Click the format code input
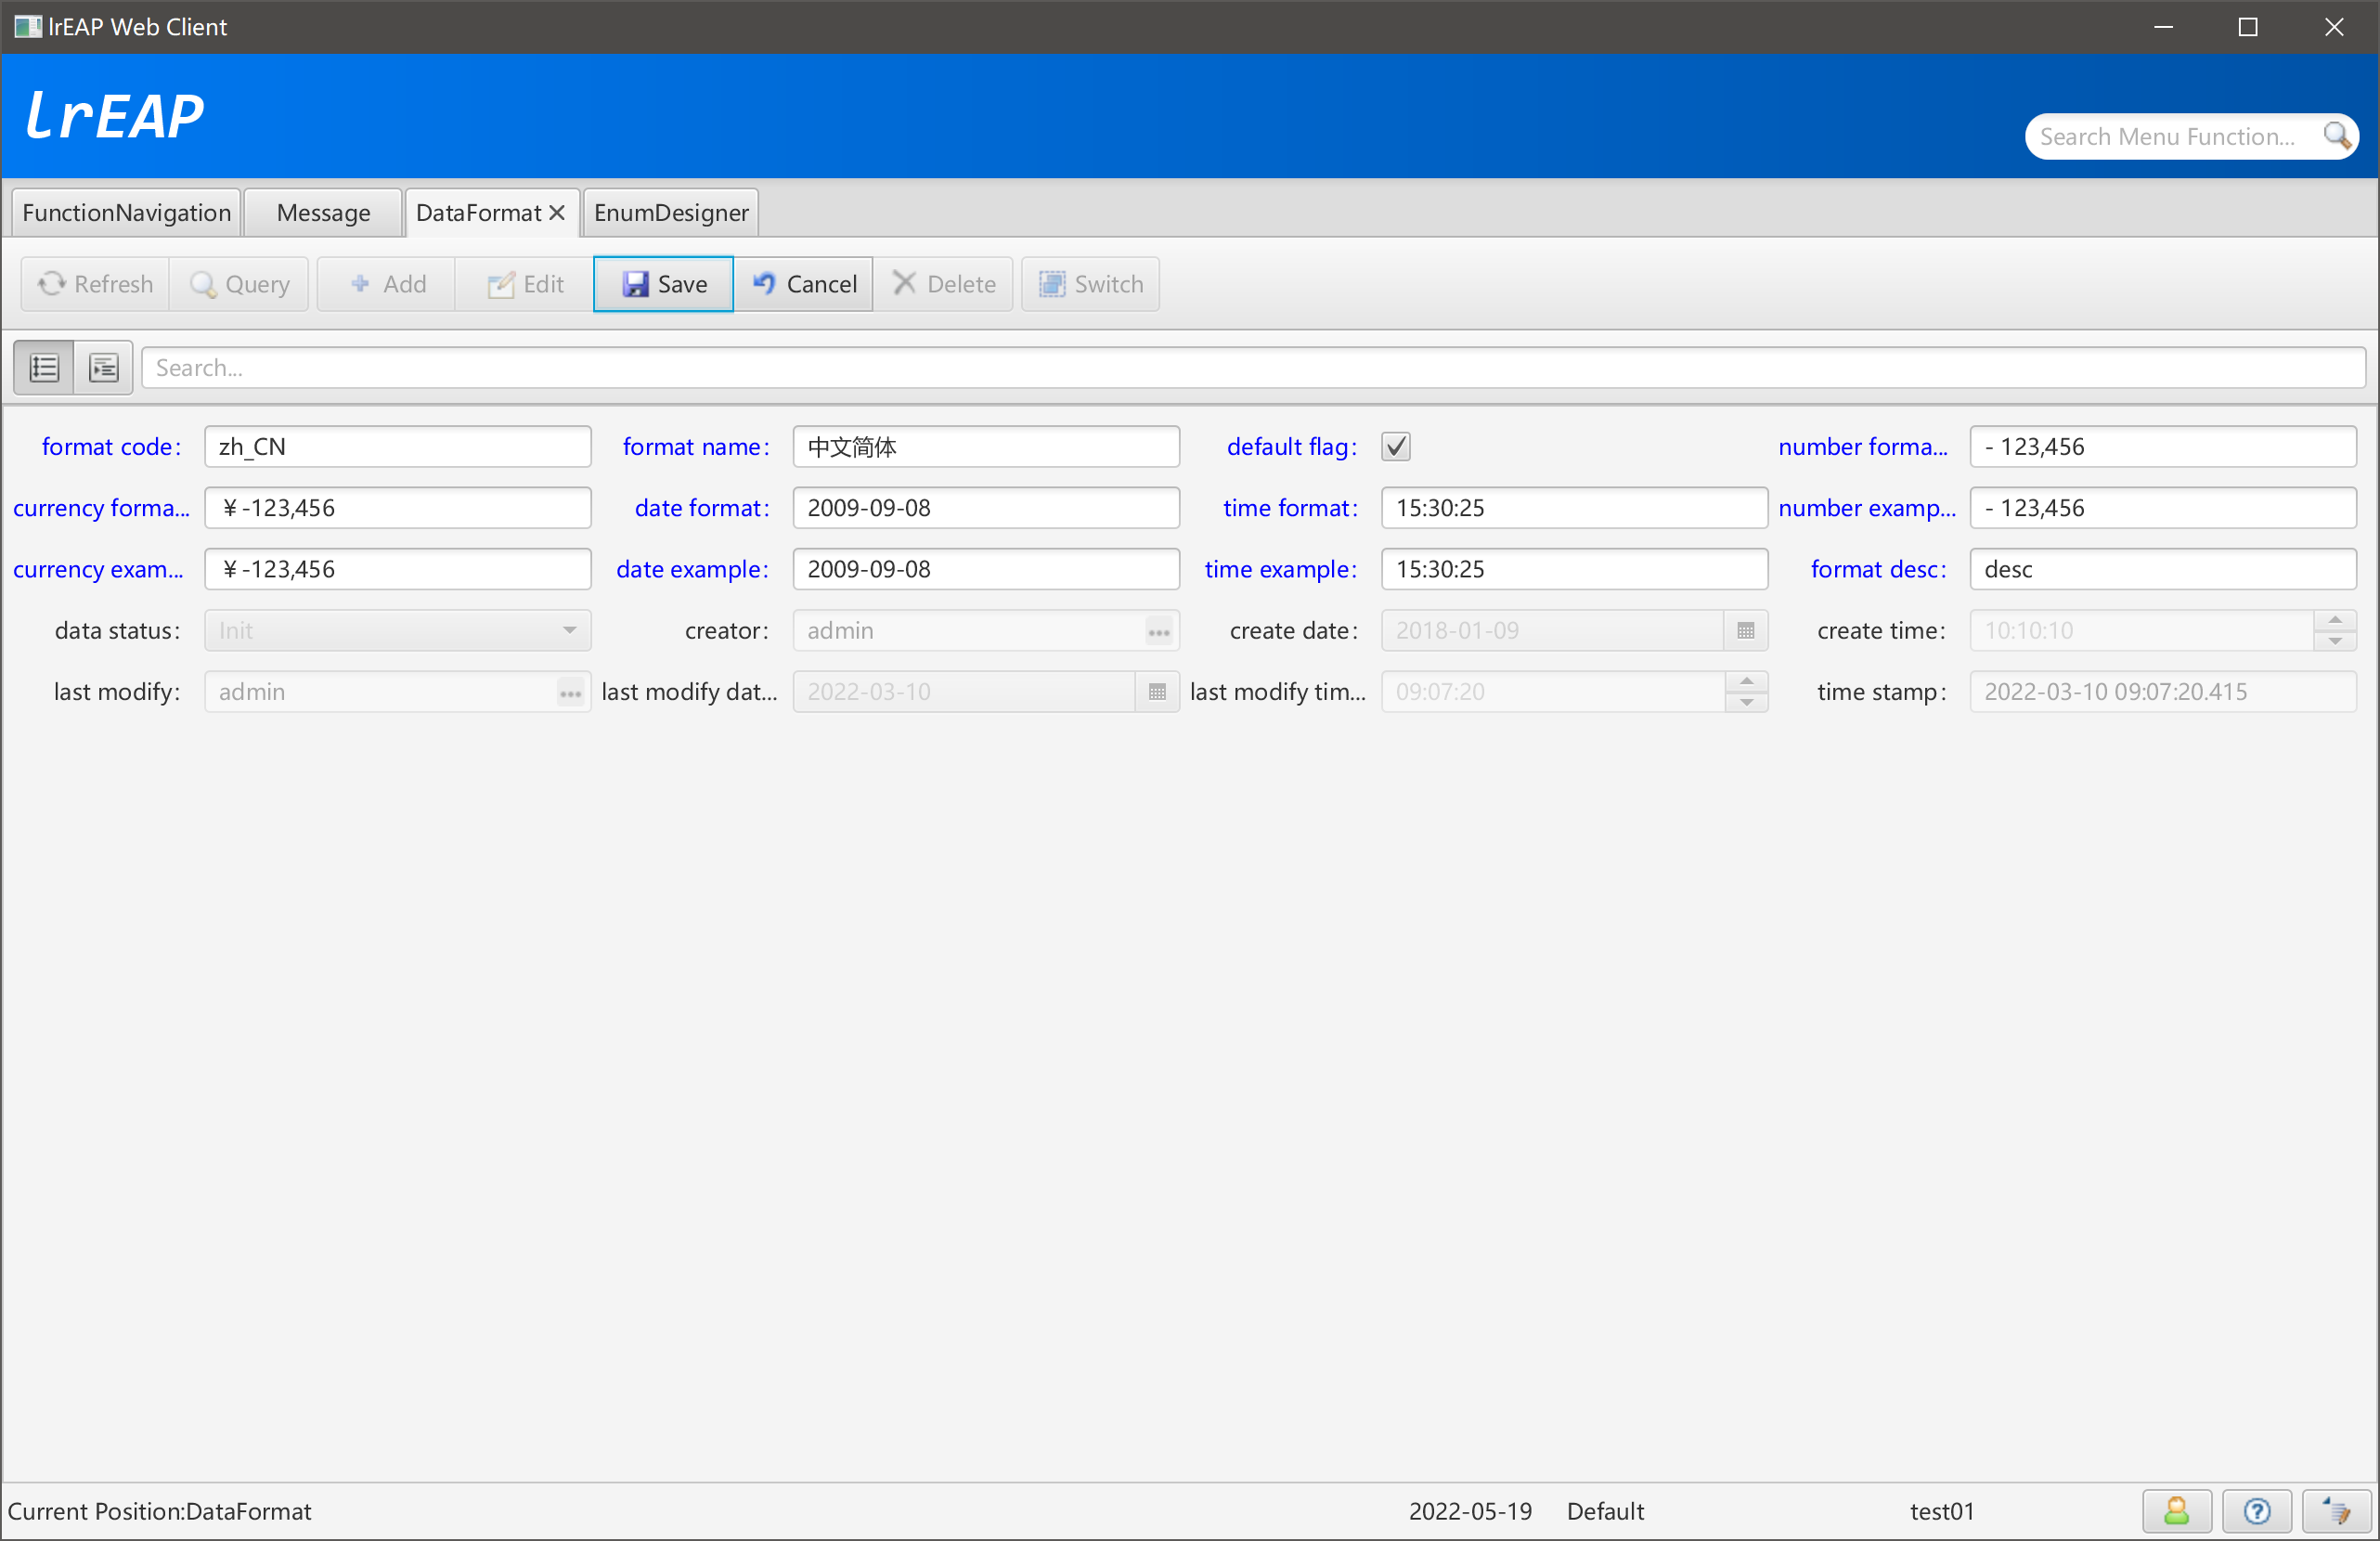Screen dimensions: 2380x1541 398,447
